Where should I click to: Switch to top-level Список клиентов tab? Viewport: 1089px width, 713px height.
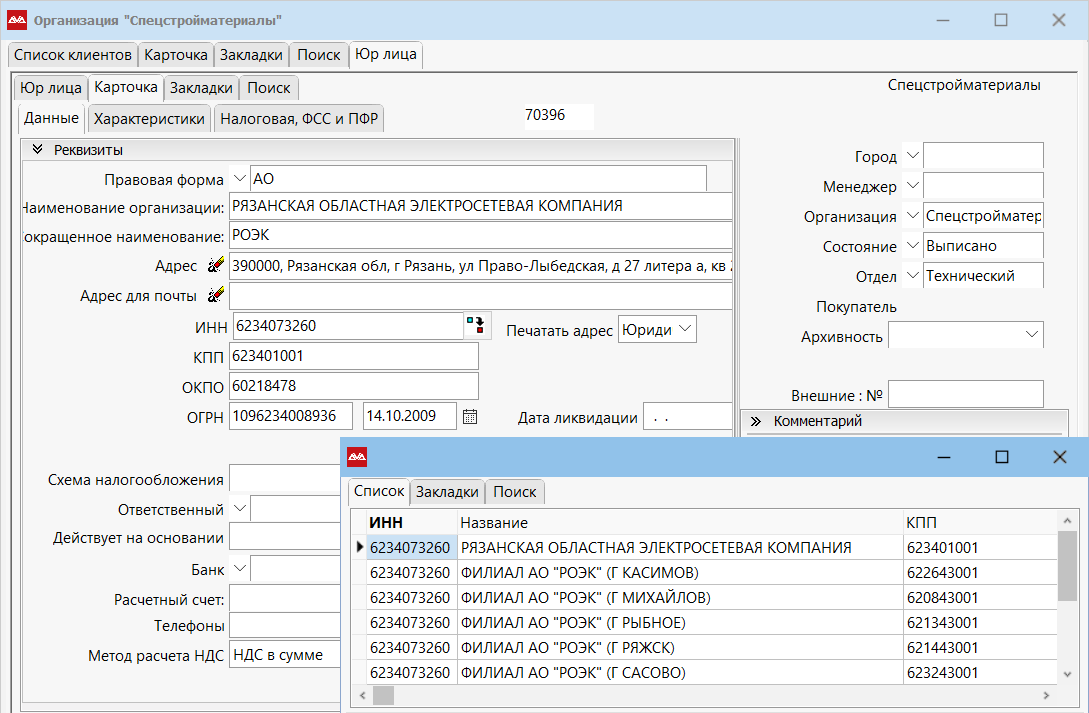click(x=73, y=55)
